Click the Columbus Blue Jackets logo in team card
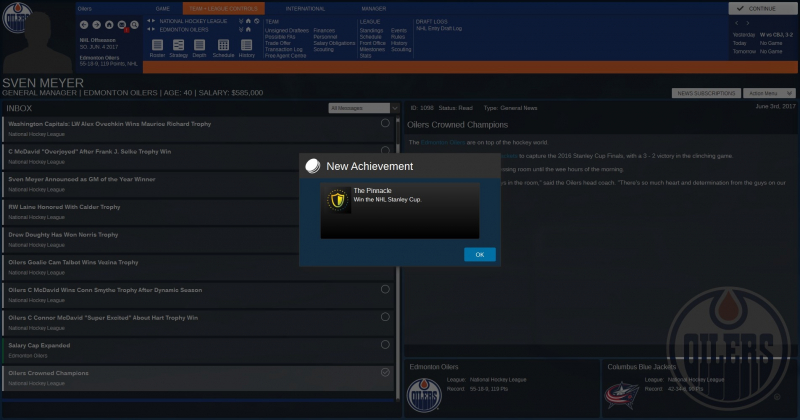Image resolution: width=800 pixels, height=420 pixels. [x=621, y=394]
